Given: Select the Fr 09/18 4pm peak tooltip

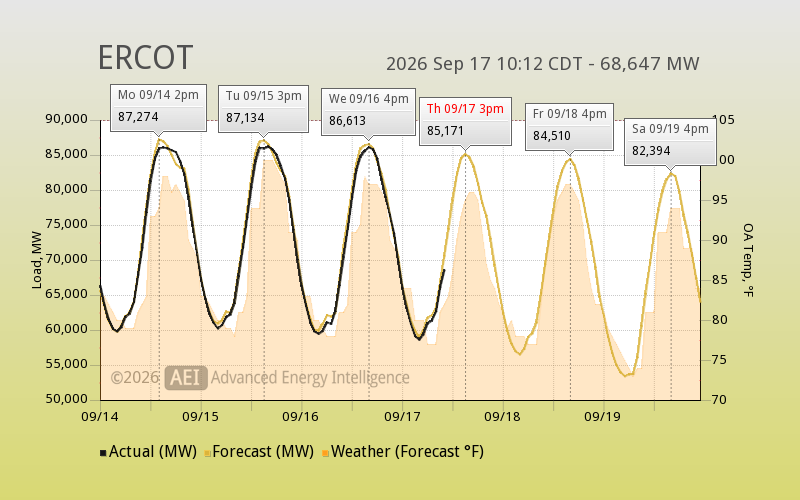Looking at the screenshot, I should click(569, 127).
